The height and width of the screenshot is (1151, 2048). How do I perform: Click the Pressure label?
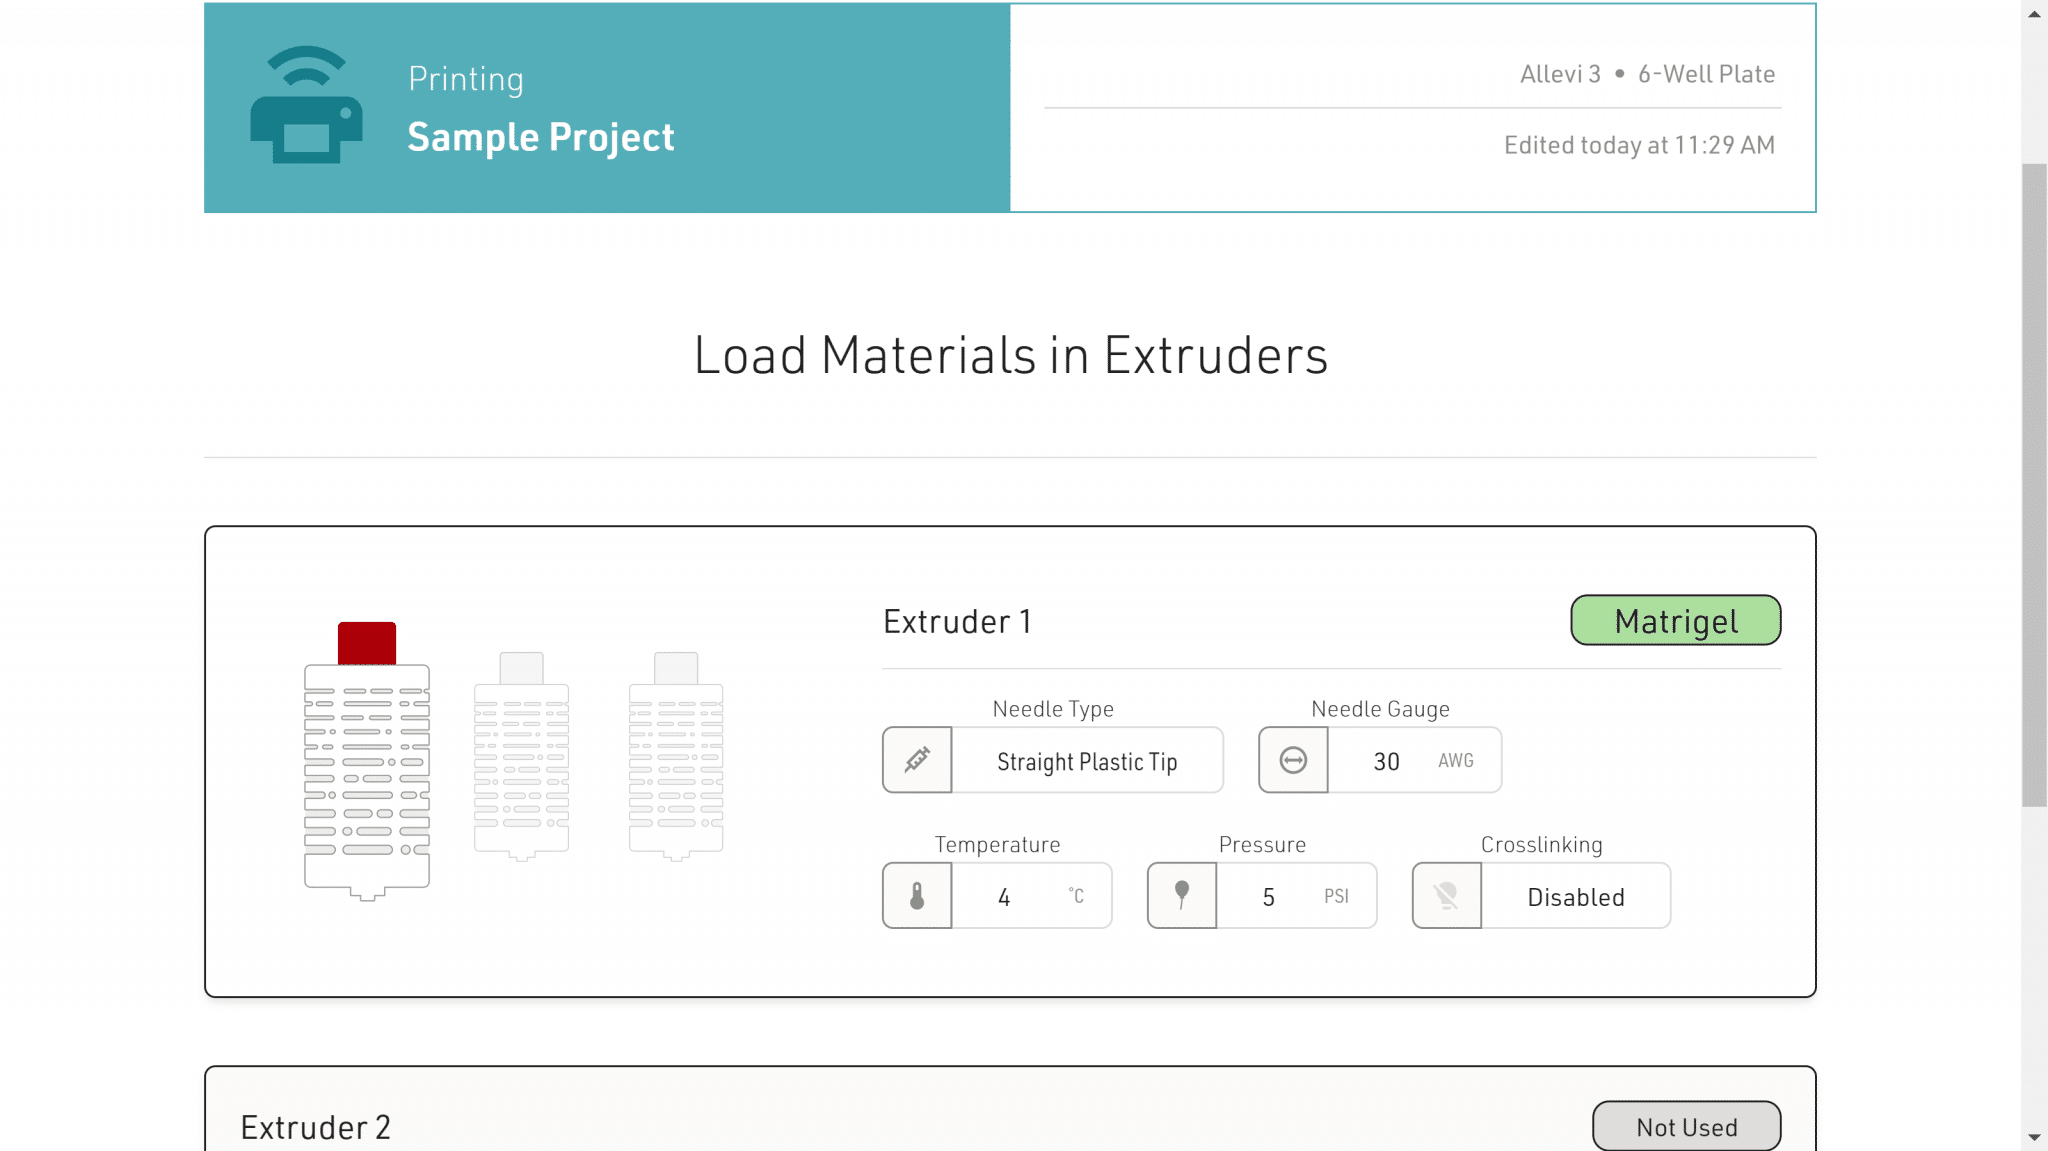pyautogui.click(x=1262, y=845)
